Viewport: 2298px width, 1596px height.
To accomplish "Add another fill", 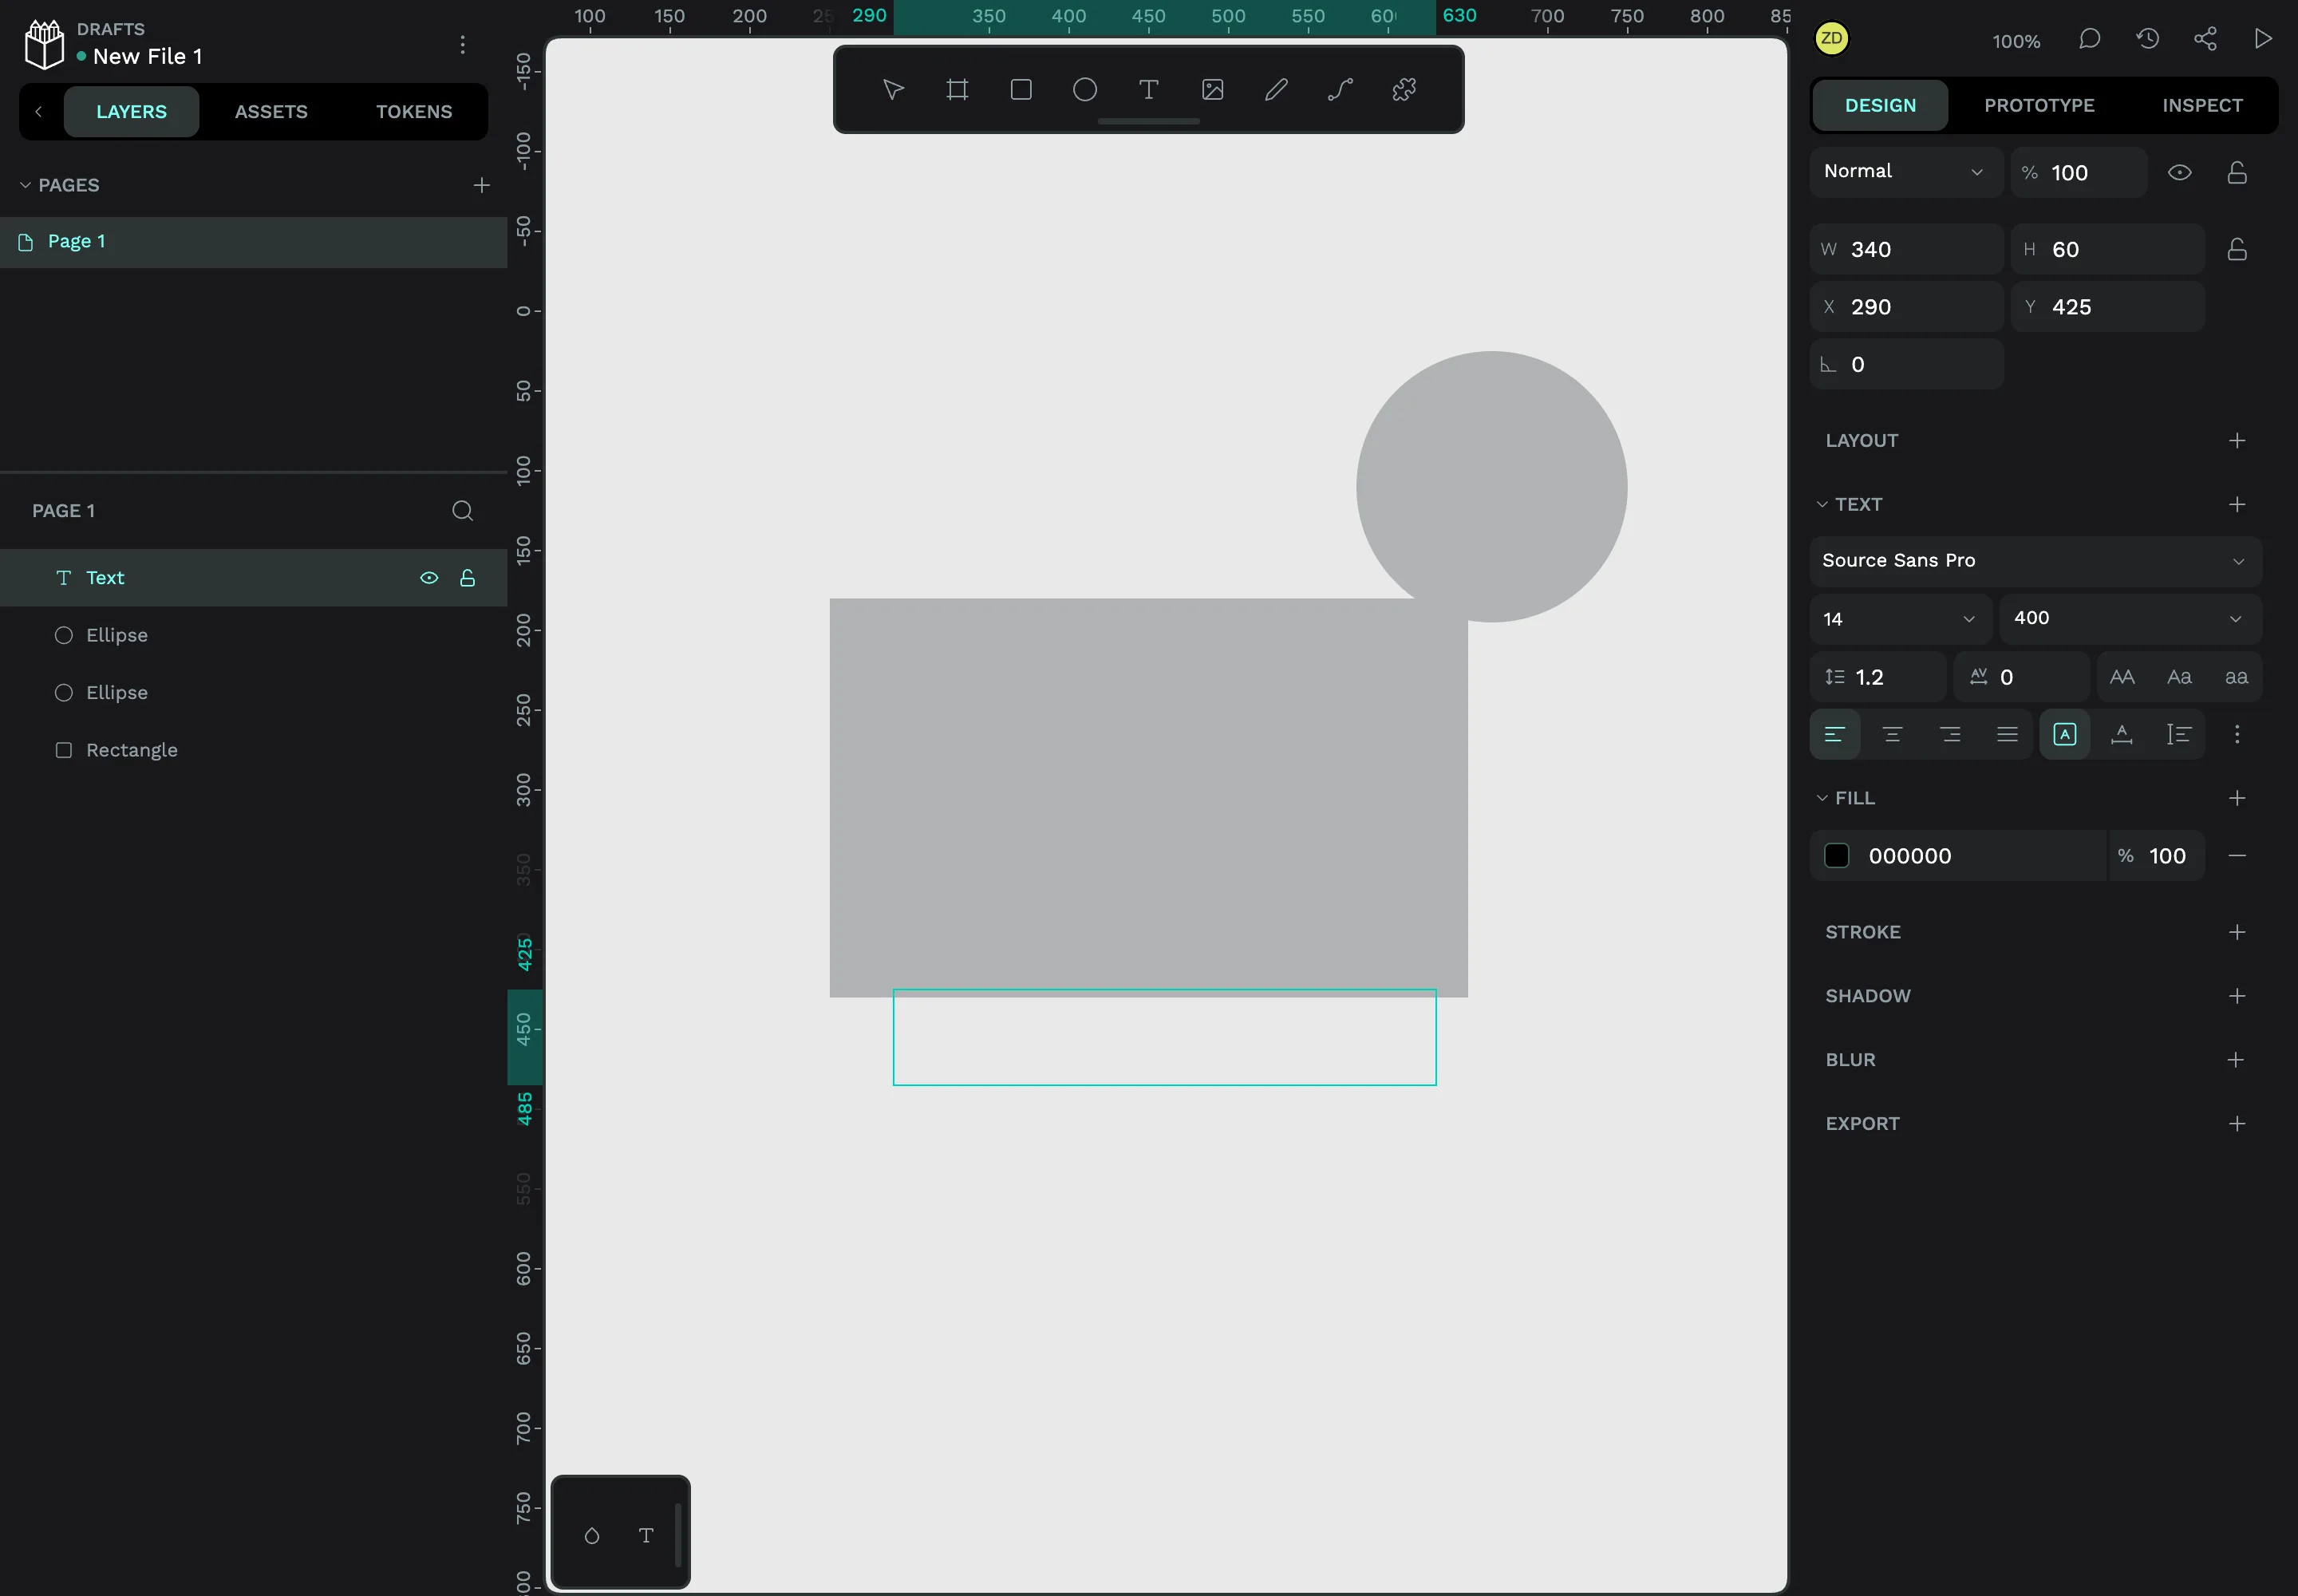I will point(2237,798).
